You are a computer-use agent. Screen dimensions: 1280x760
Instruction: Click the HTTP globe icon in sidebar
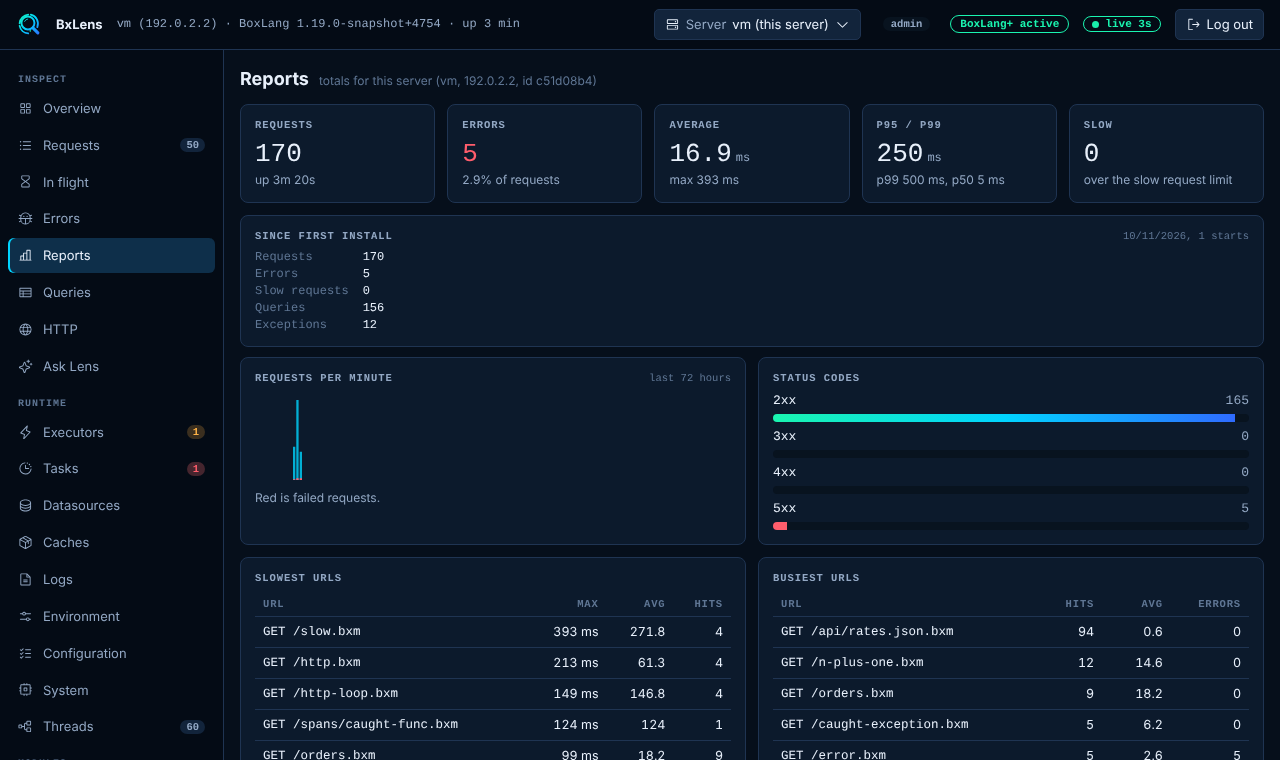(x=25, y=329)
